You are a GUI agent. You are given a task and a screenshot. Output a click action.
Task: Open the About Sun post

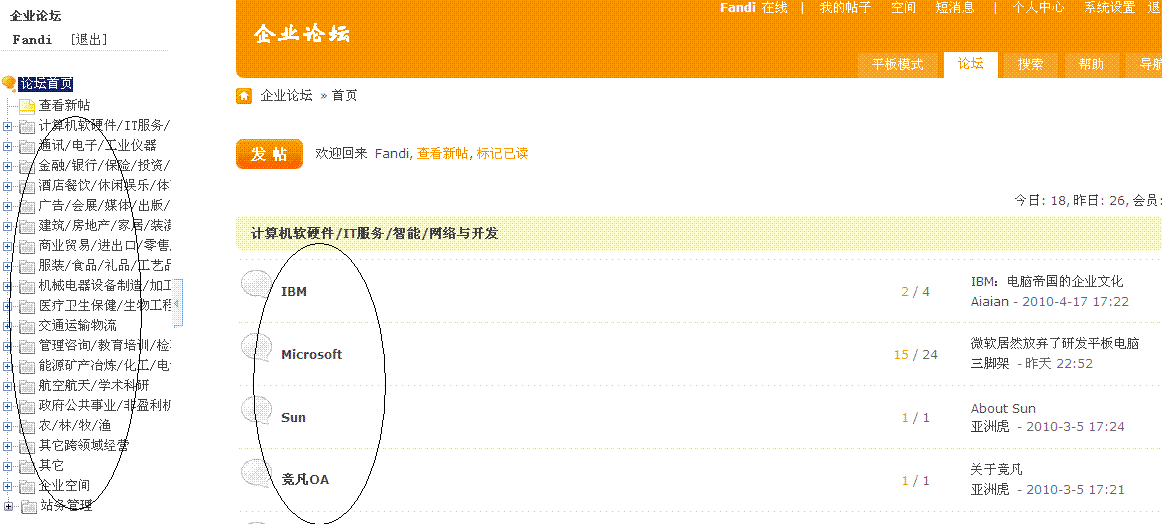click(x=1003, y=408)
